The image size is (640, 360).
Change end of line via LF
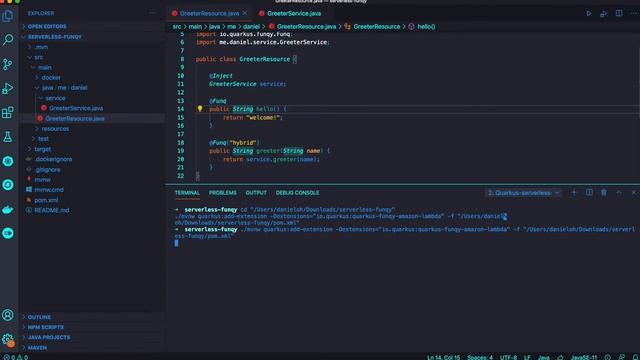pyautogui.click(x=527, y=357)
